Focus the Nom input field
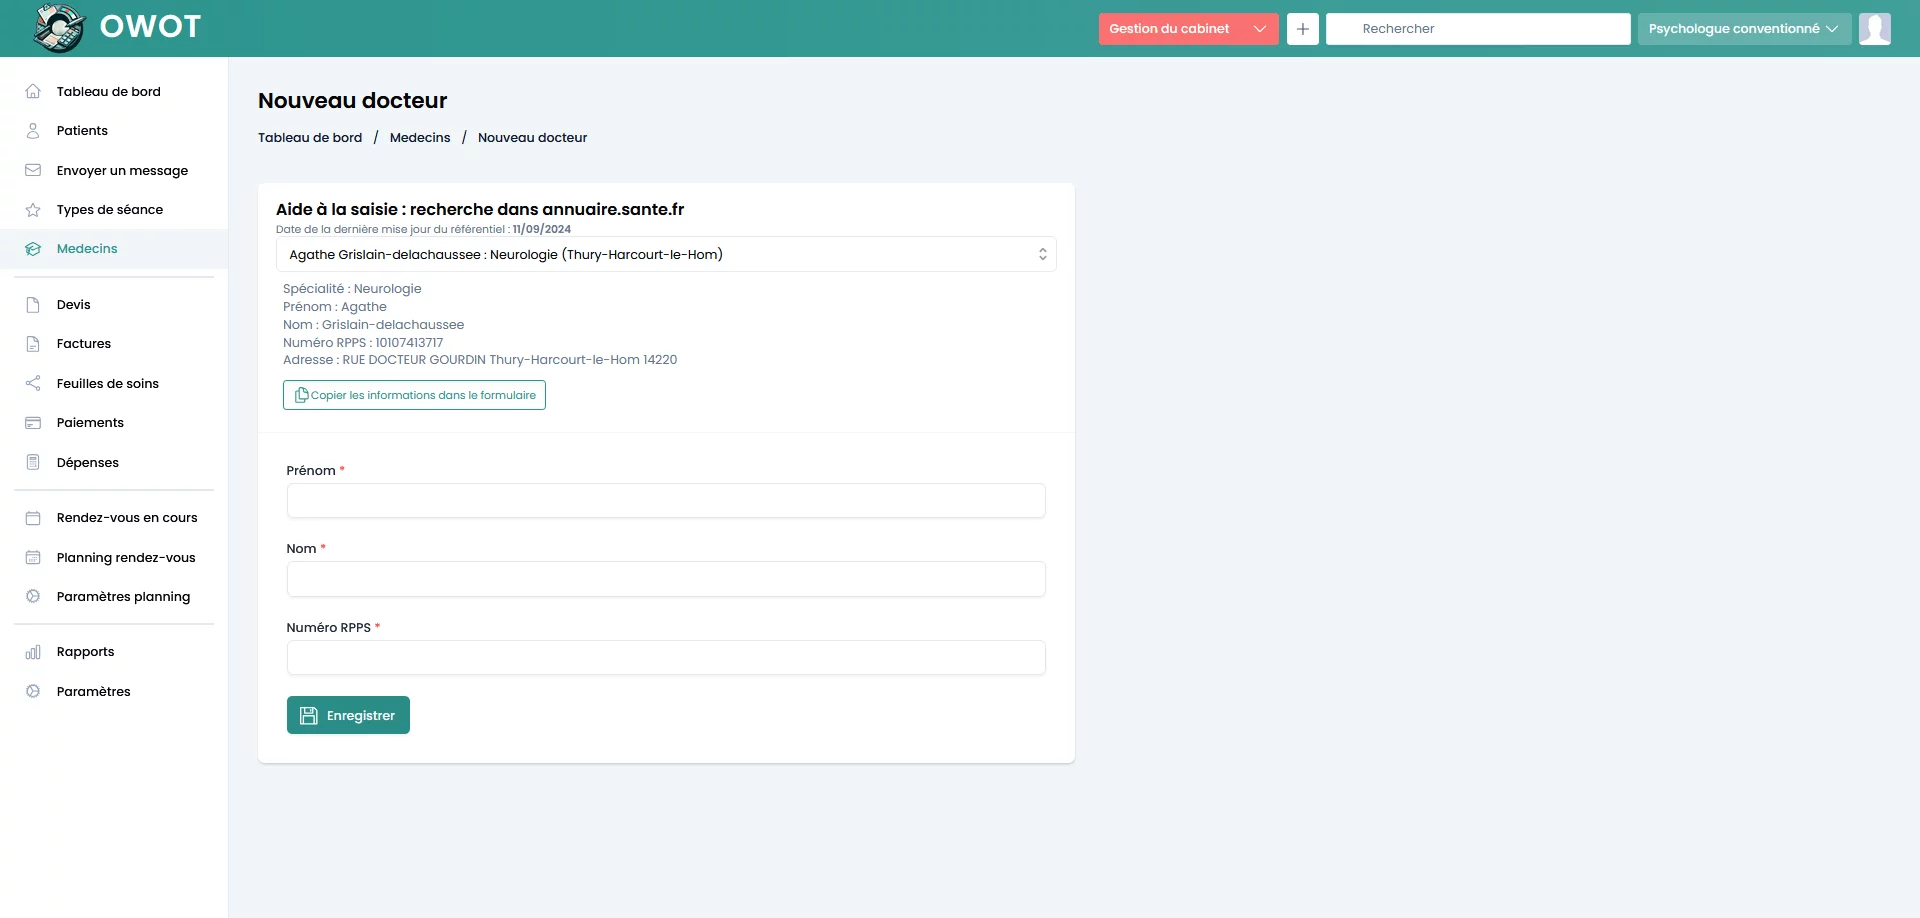This screenshot has width=1920, height=918. pyautogui.click(x=666, y=579)
